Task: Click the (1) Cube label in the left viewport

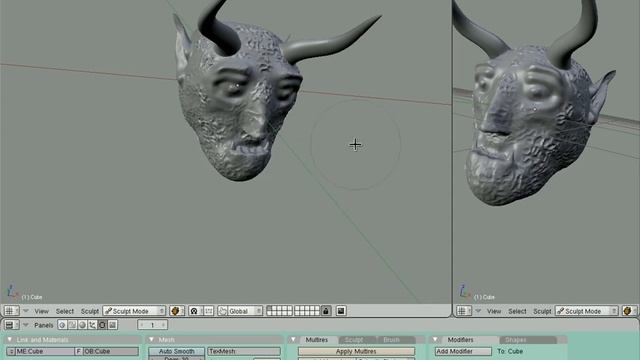Action: point(32,297)
